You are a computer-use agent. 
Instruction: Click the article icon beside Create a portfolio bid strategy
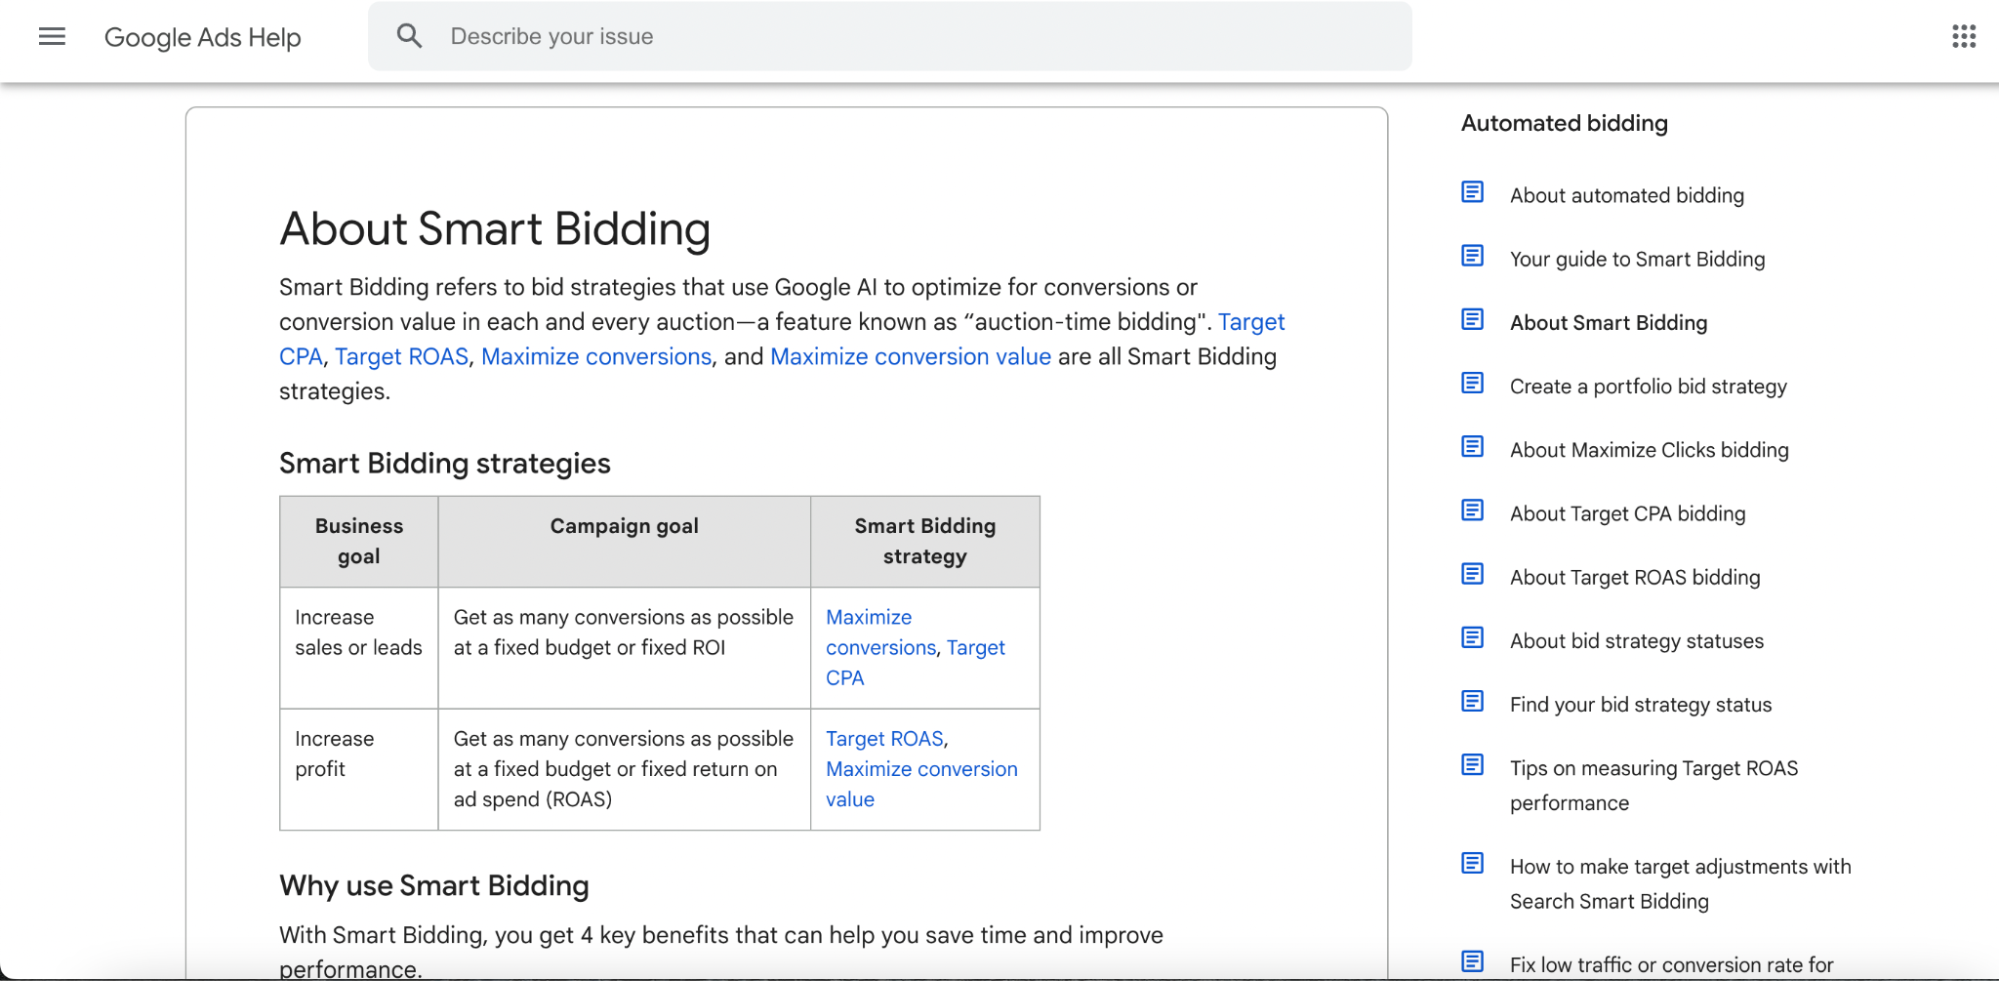point(1472,383)
